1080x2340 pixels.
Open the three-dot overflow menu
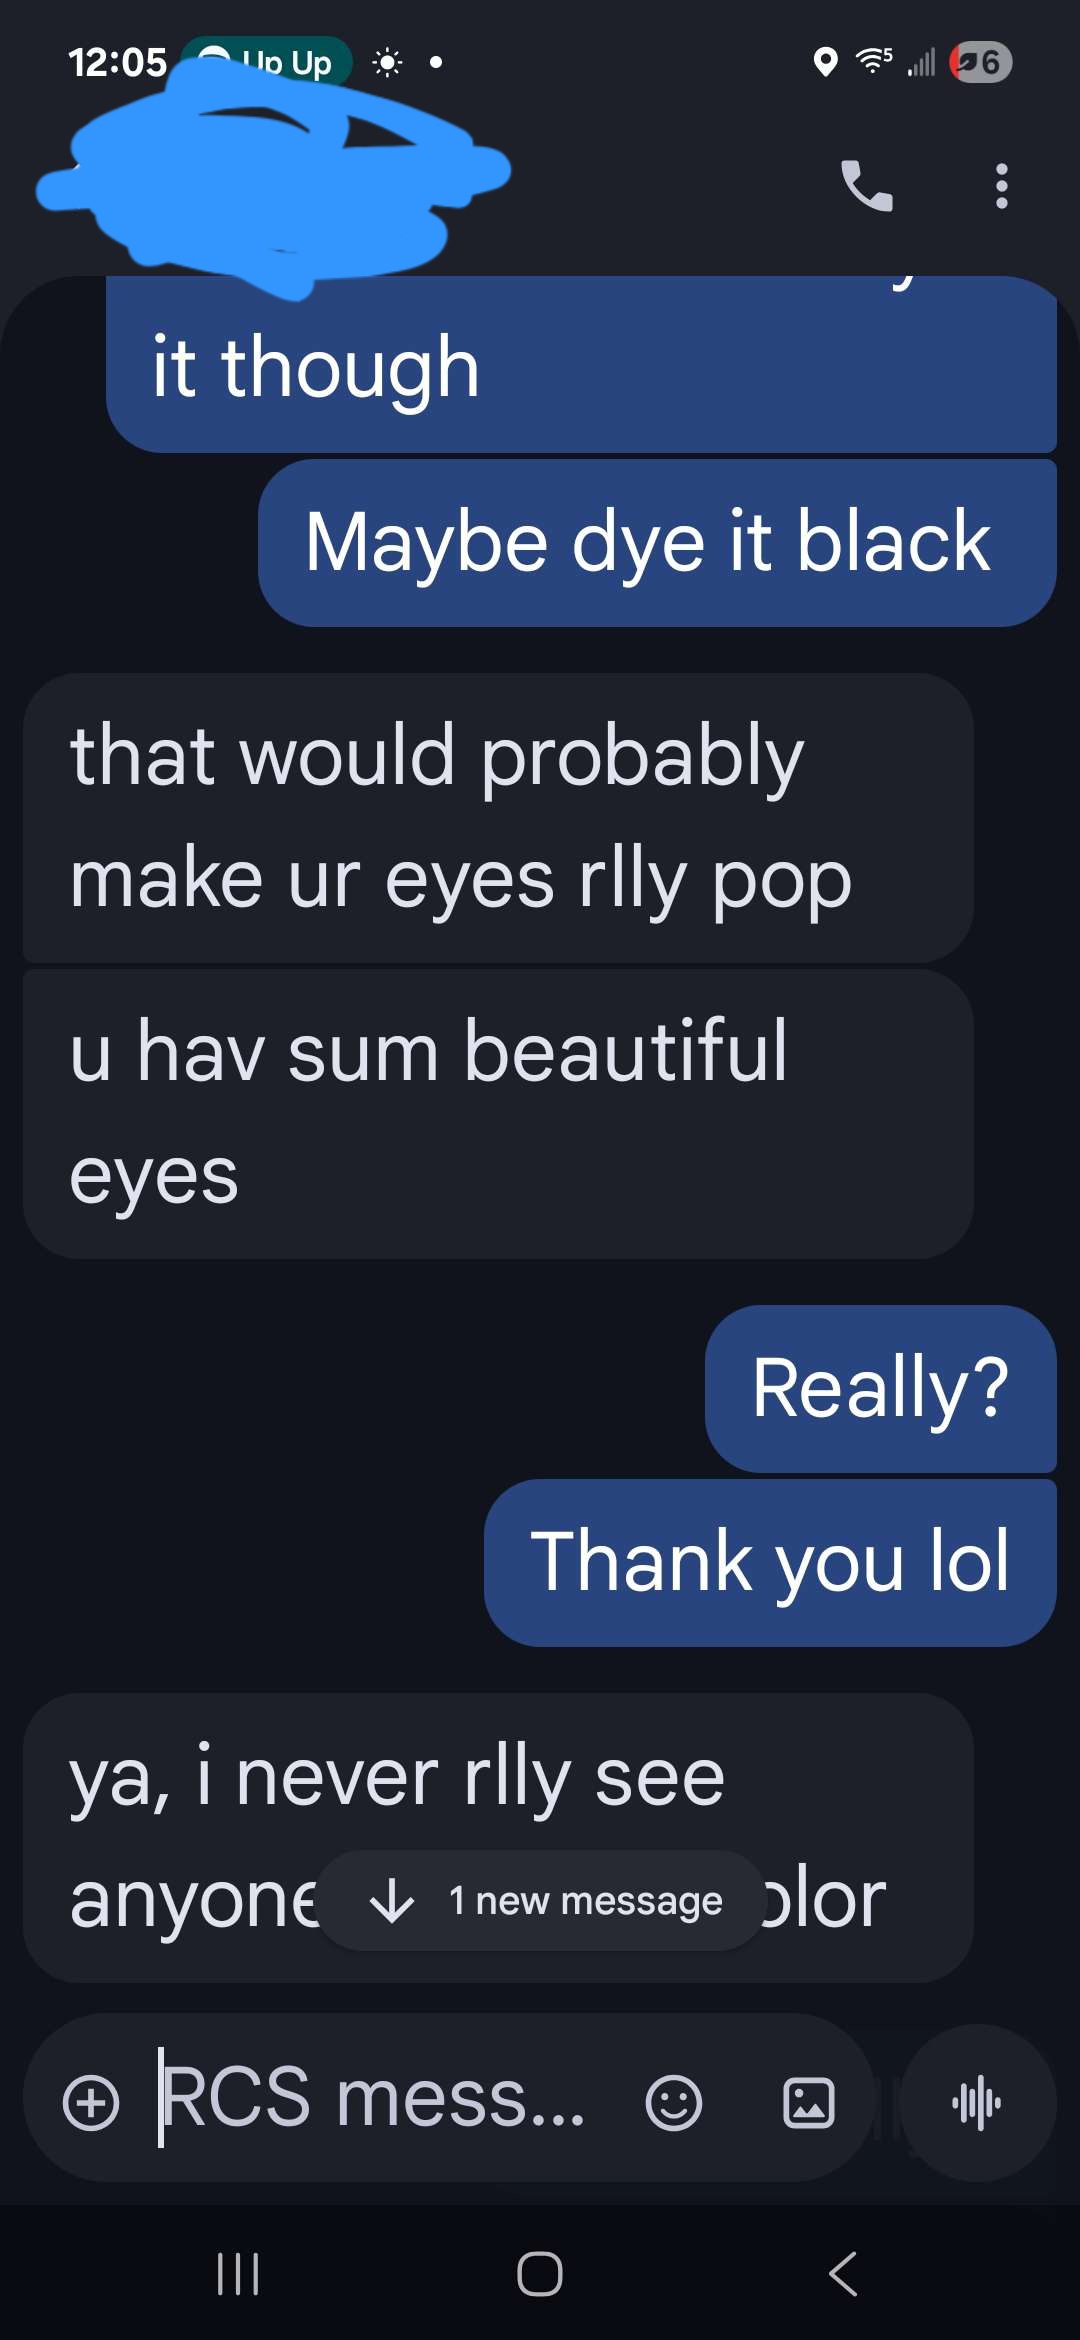point(1001,186)
